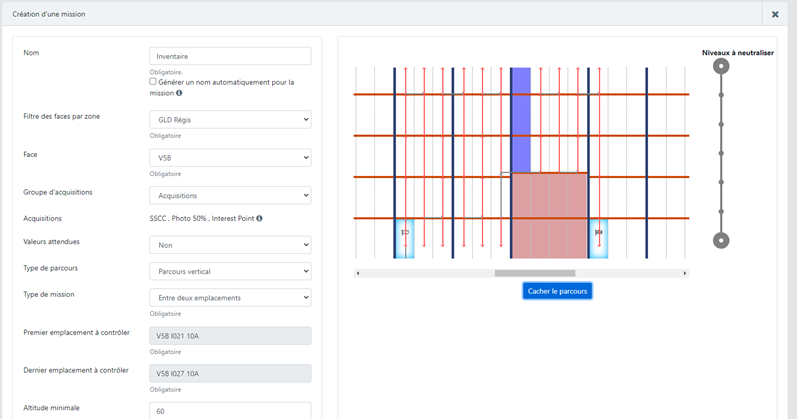Viewport: 797px width, 419px height.
Task: Expand the Face dropdown showing V5B
Action: 230,158
